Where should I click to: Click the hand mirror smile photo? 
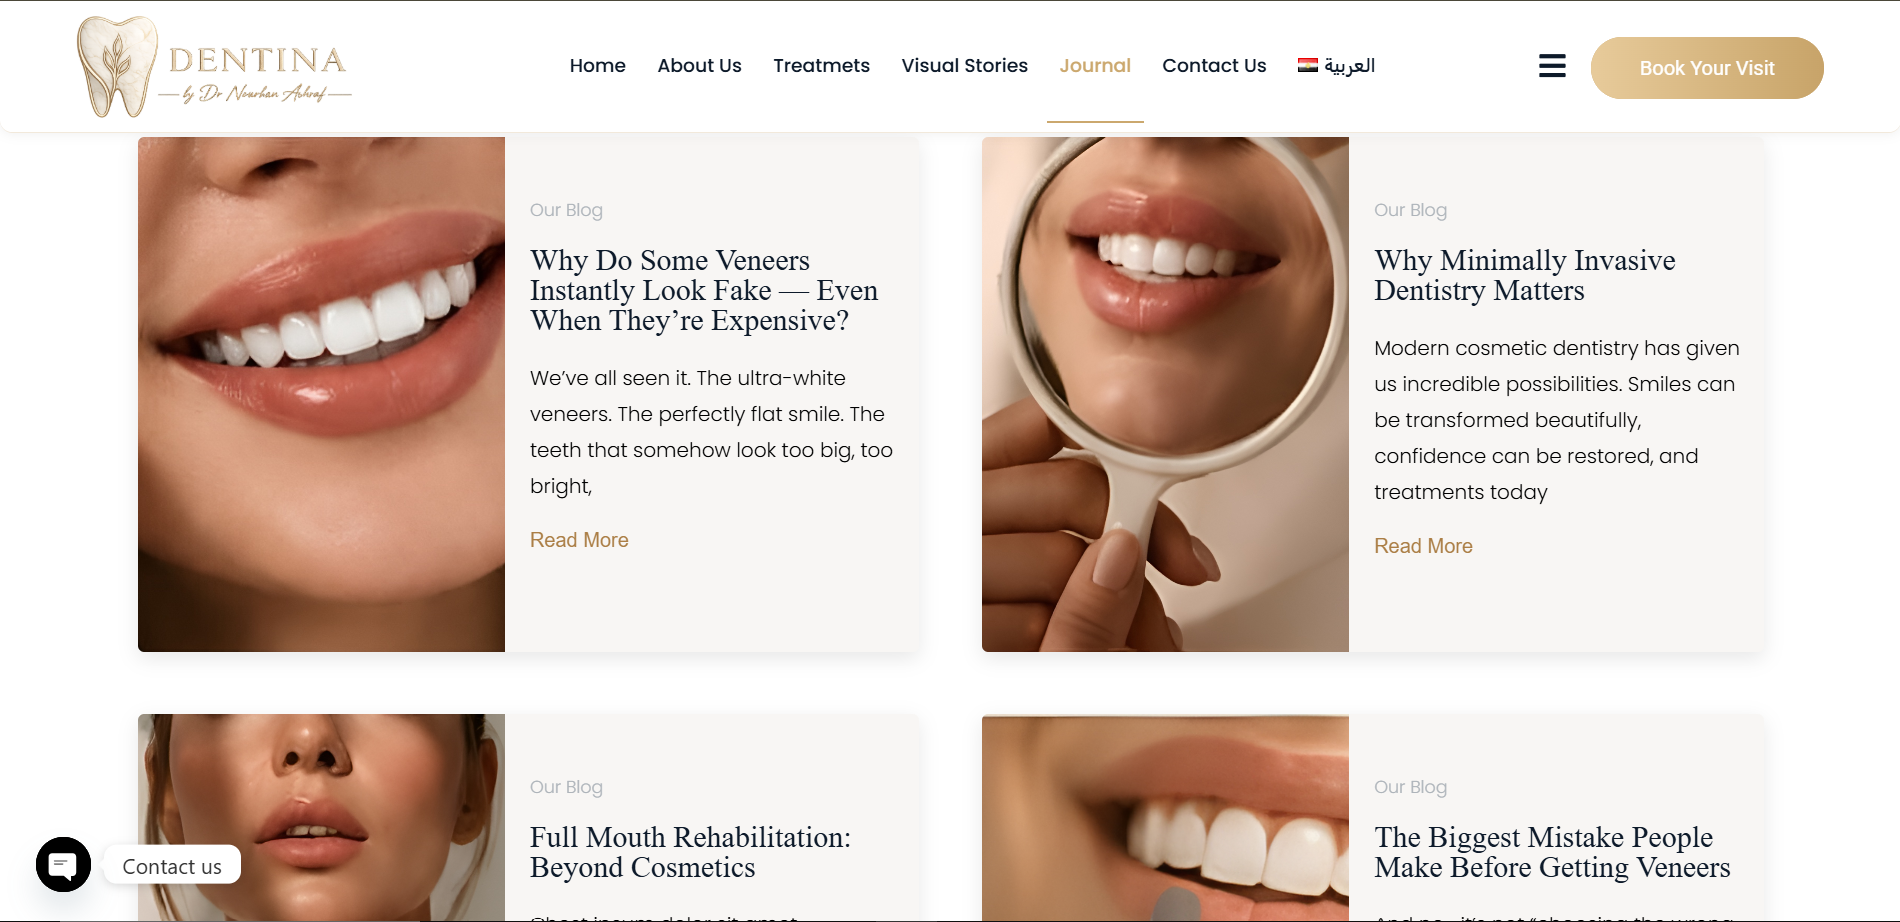click(1165, 394)
